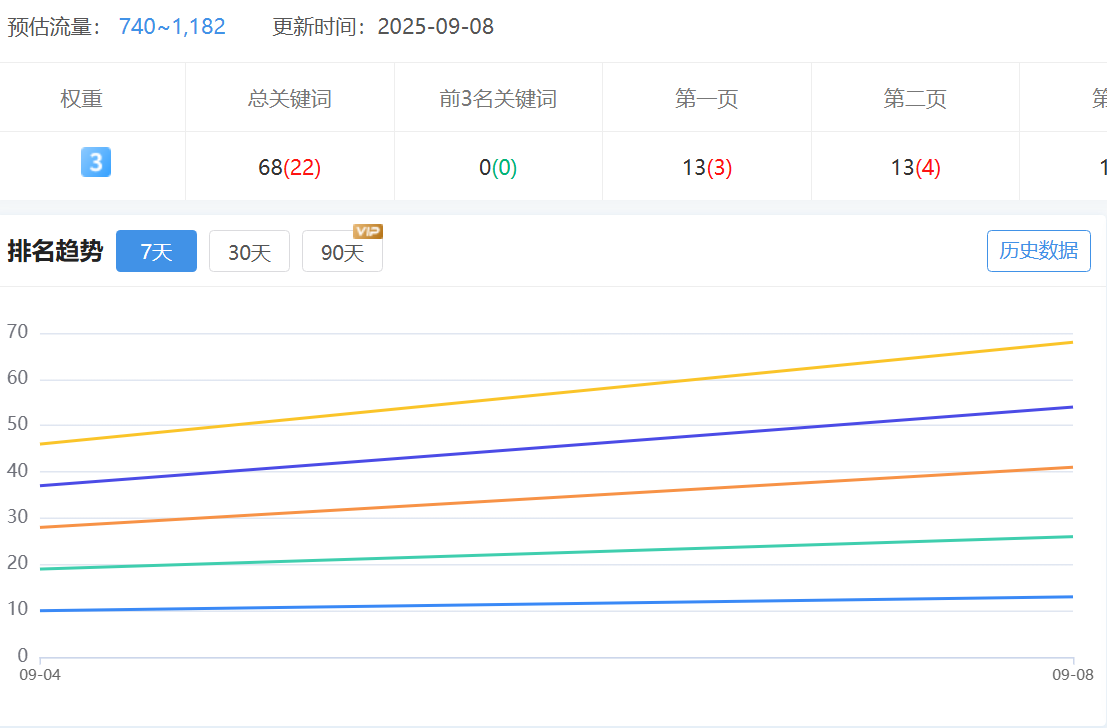Screen dimensions: 1107x728
Task: Click the blue weight 3 badge icon
Action: point(96,162)
